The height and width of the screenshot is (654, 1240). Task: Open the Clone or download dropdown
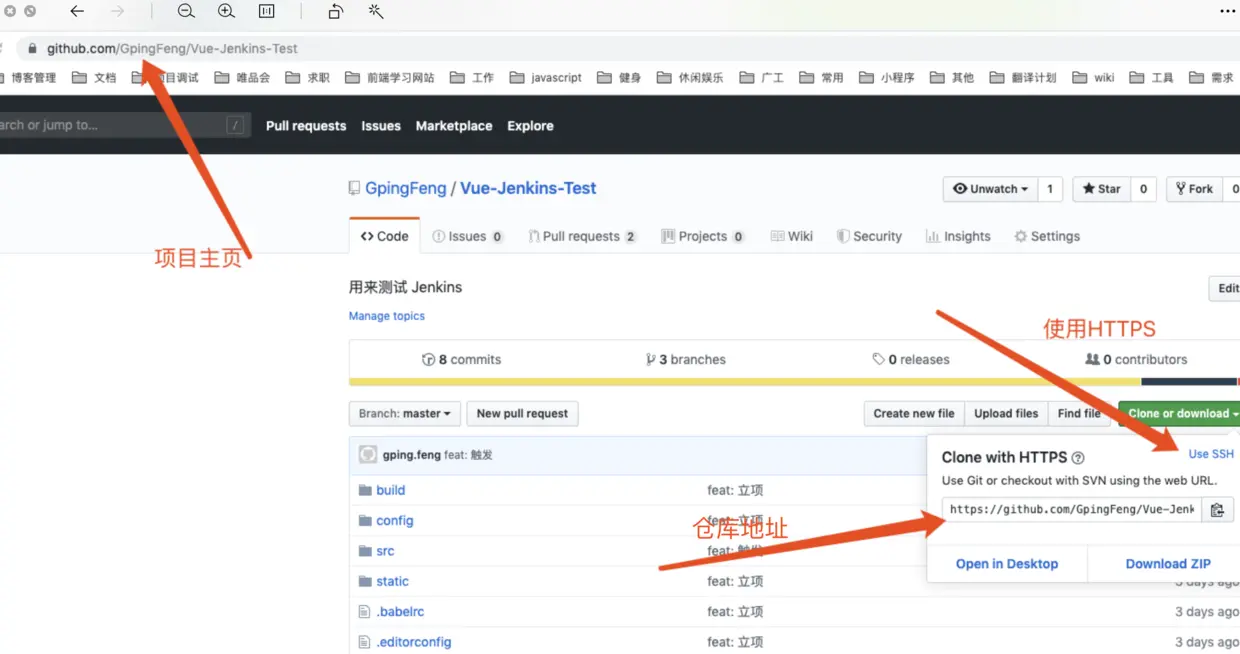point(1181,413)
